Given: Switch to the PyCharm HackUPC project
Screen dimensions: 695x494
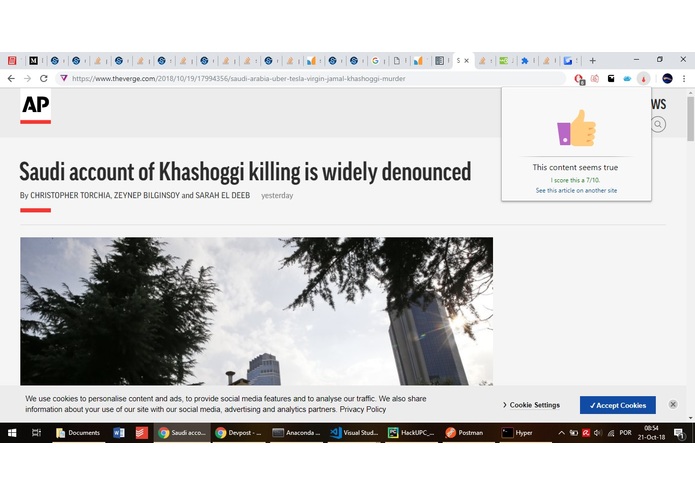Looking at the screenshot, I should 411,433.
